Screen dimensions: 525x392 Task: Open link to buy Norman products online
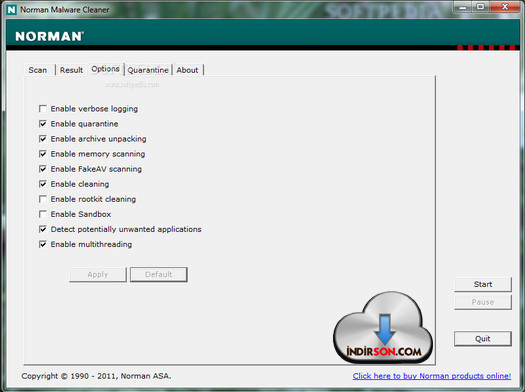click(x=432, y=376)
